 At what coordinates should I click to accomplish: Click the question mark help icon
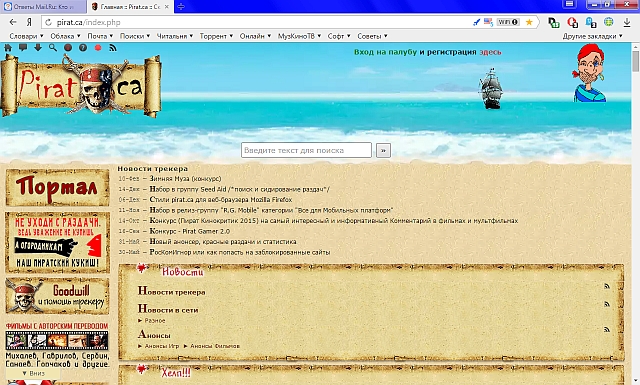pyautogui.click(x=83, y=48)
